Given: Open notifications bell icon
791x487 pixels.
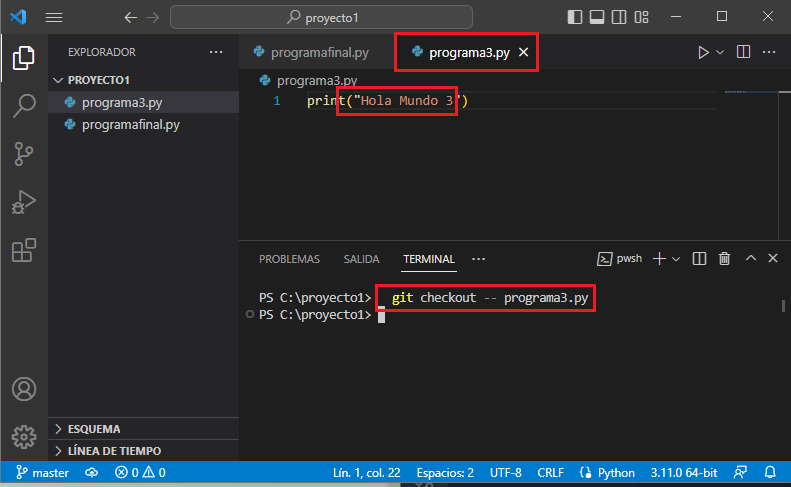Looking at the screenshot, I should pos(770,473).
